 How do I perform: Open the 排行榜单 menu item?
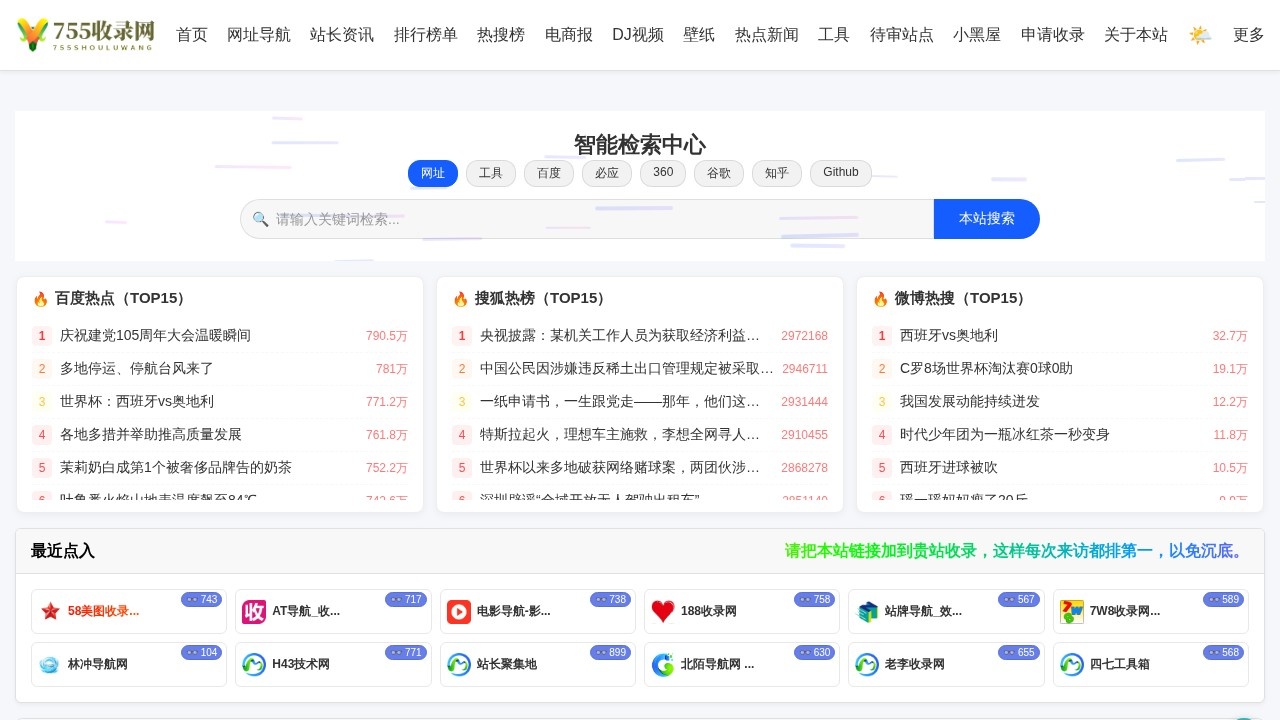pyautogui.click(x=426, y=35)
